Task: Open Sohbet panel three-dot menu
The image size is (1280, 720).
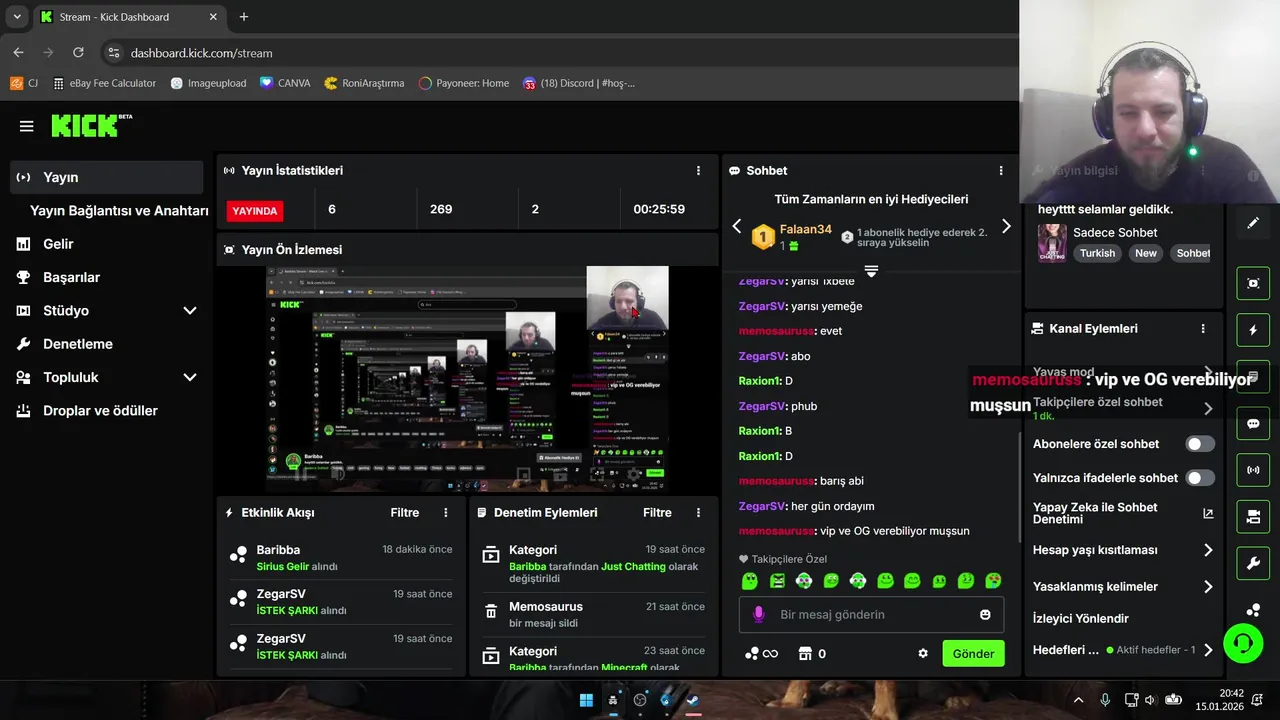Action: point(1001,171)
